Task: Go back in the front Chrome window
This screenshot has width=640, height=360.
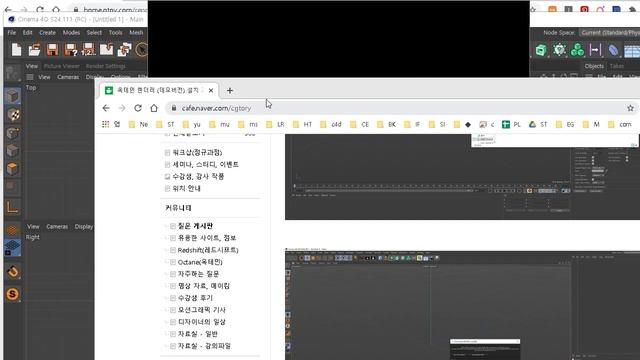Action: click(106, 108)
